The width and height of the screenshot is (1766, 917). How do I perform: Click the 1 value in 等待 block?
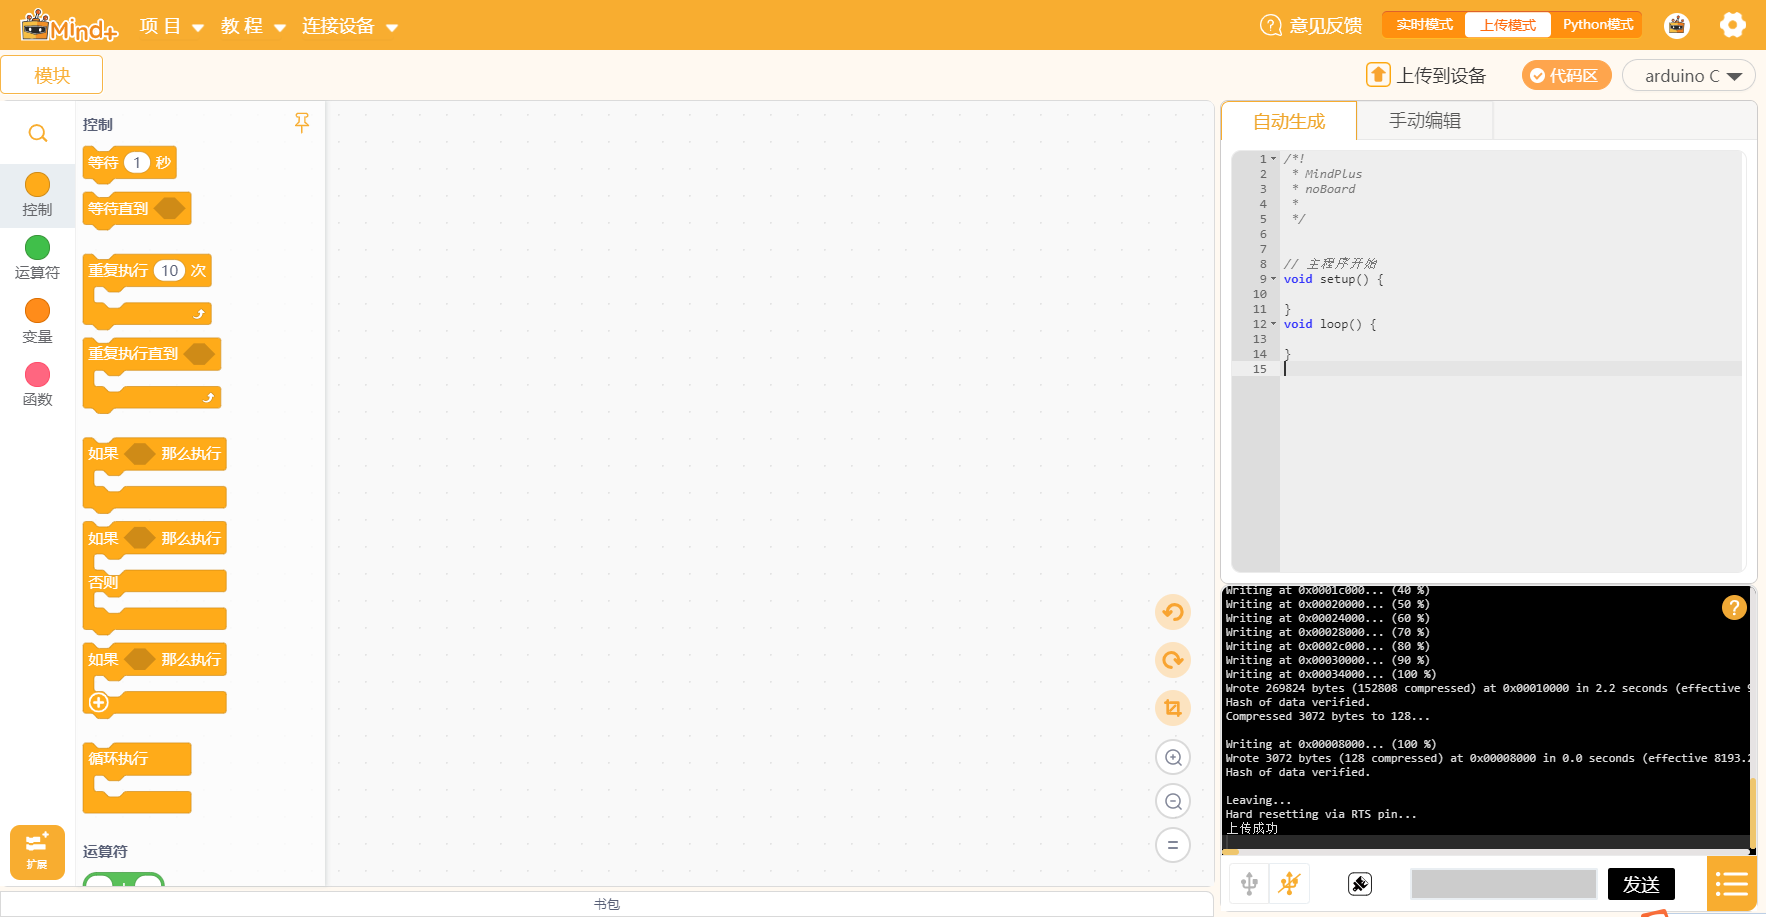pos(137,162)
